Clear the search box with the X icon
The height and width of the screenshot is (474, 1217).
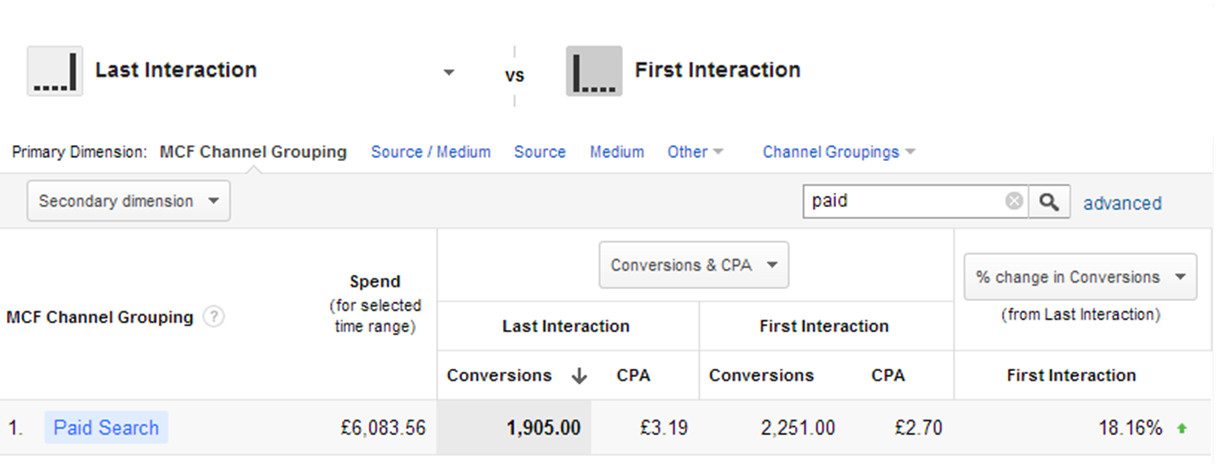pos(1014,201)
